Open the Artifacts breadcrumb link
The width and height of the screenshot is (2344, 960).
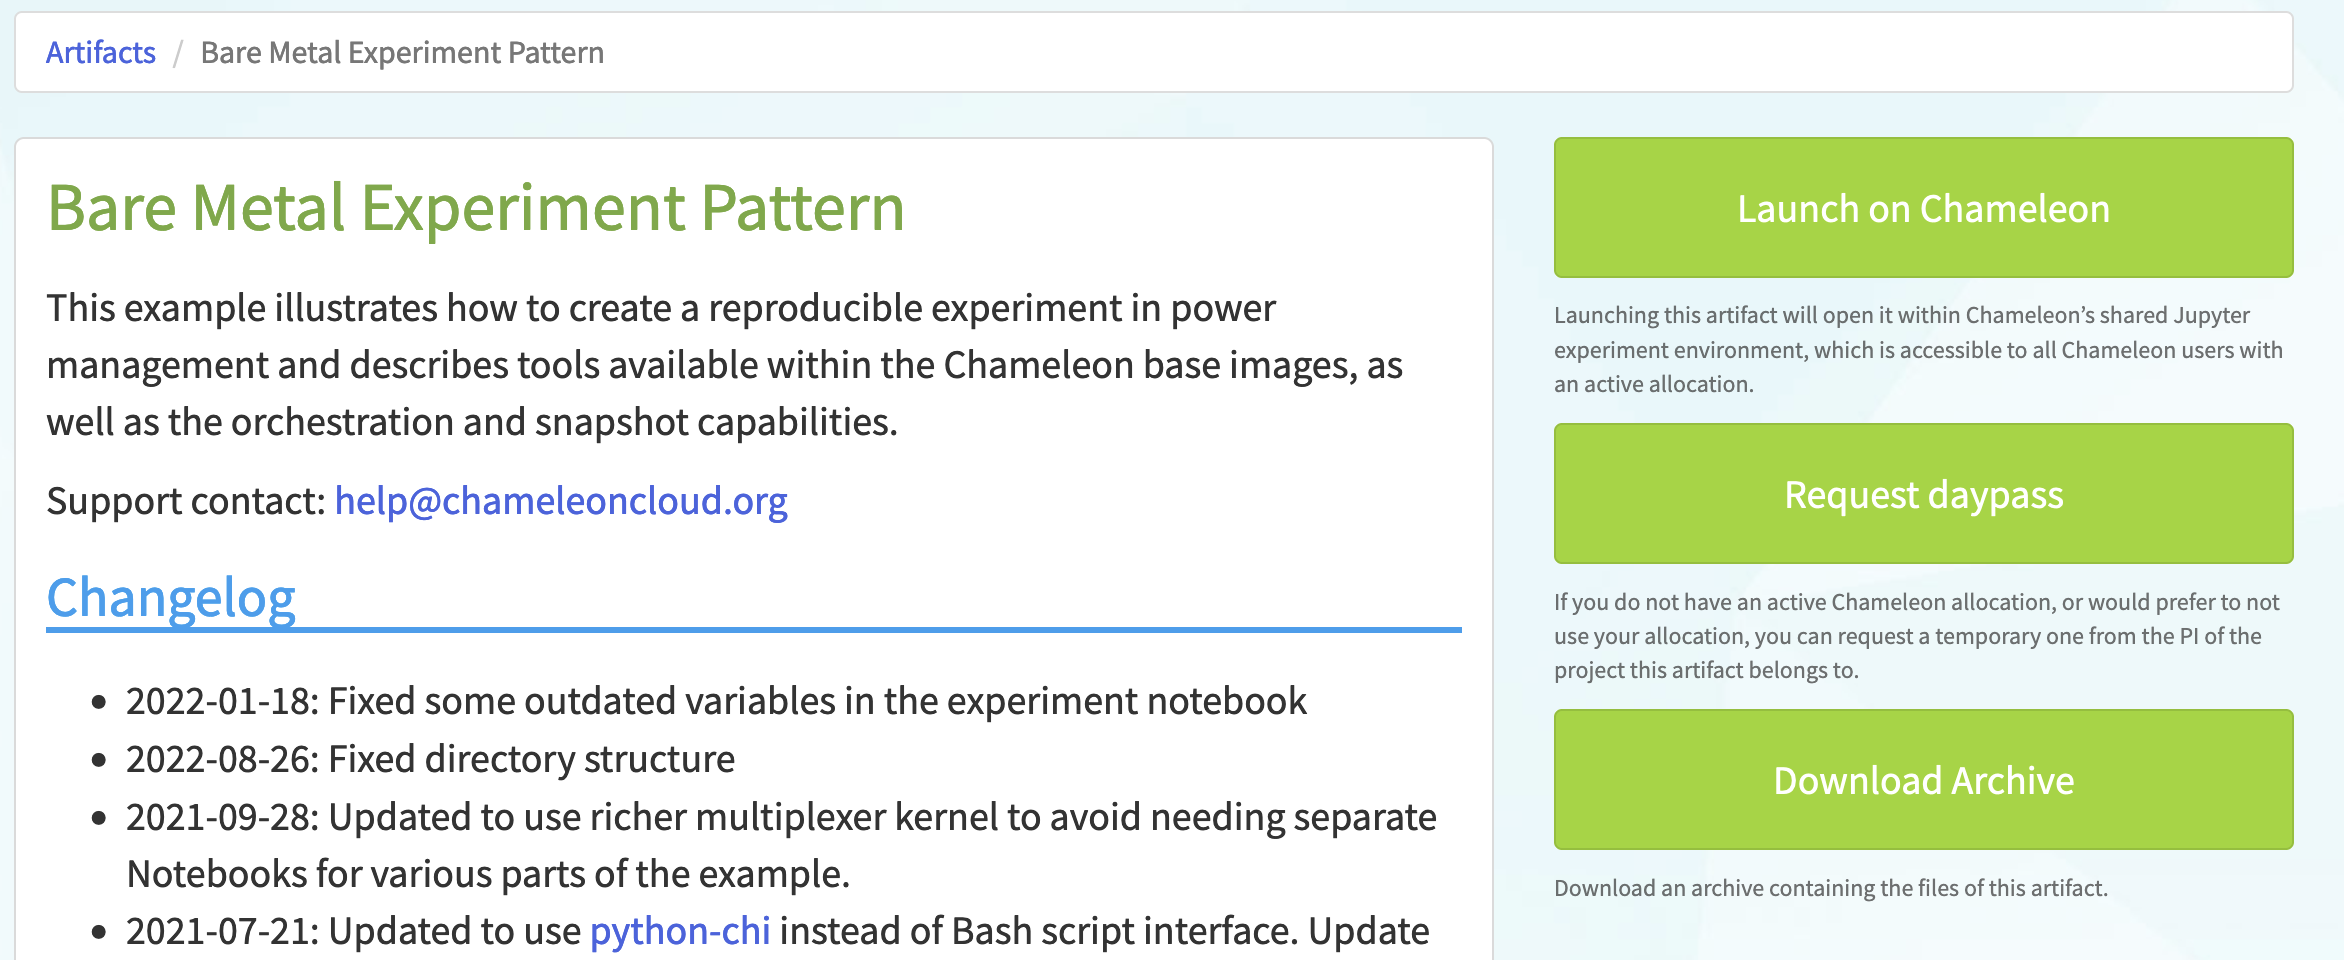[101, 53]
